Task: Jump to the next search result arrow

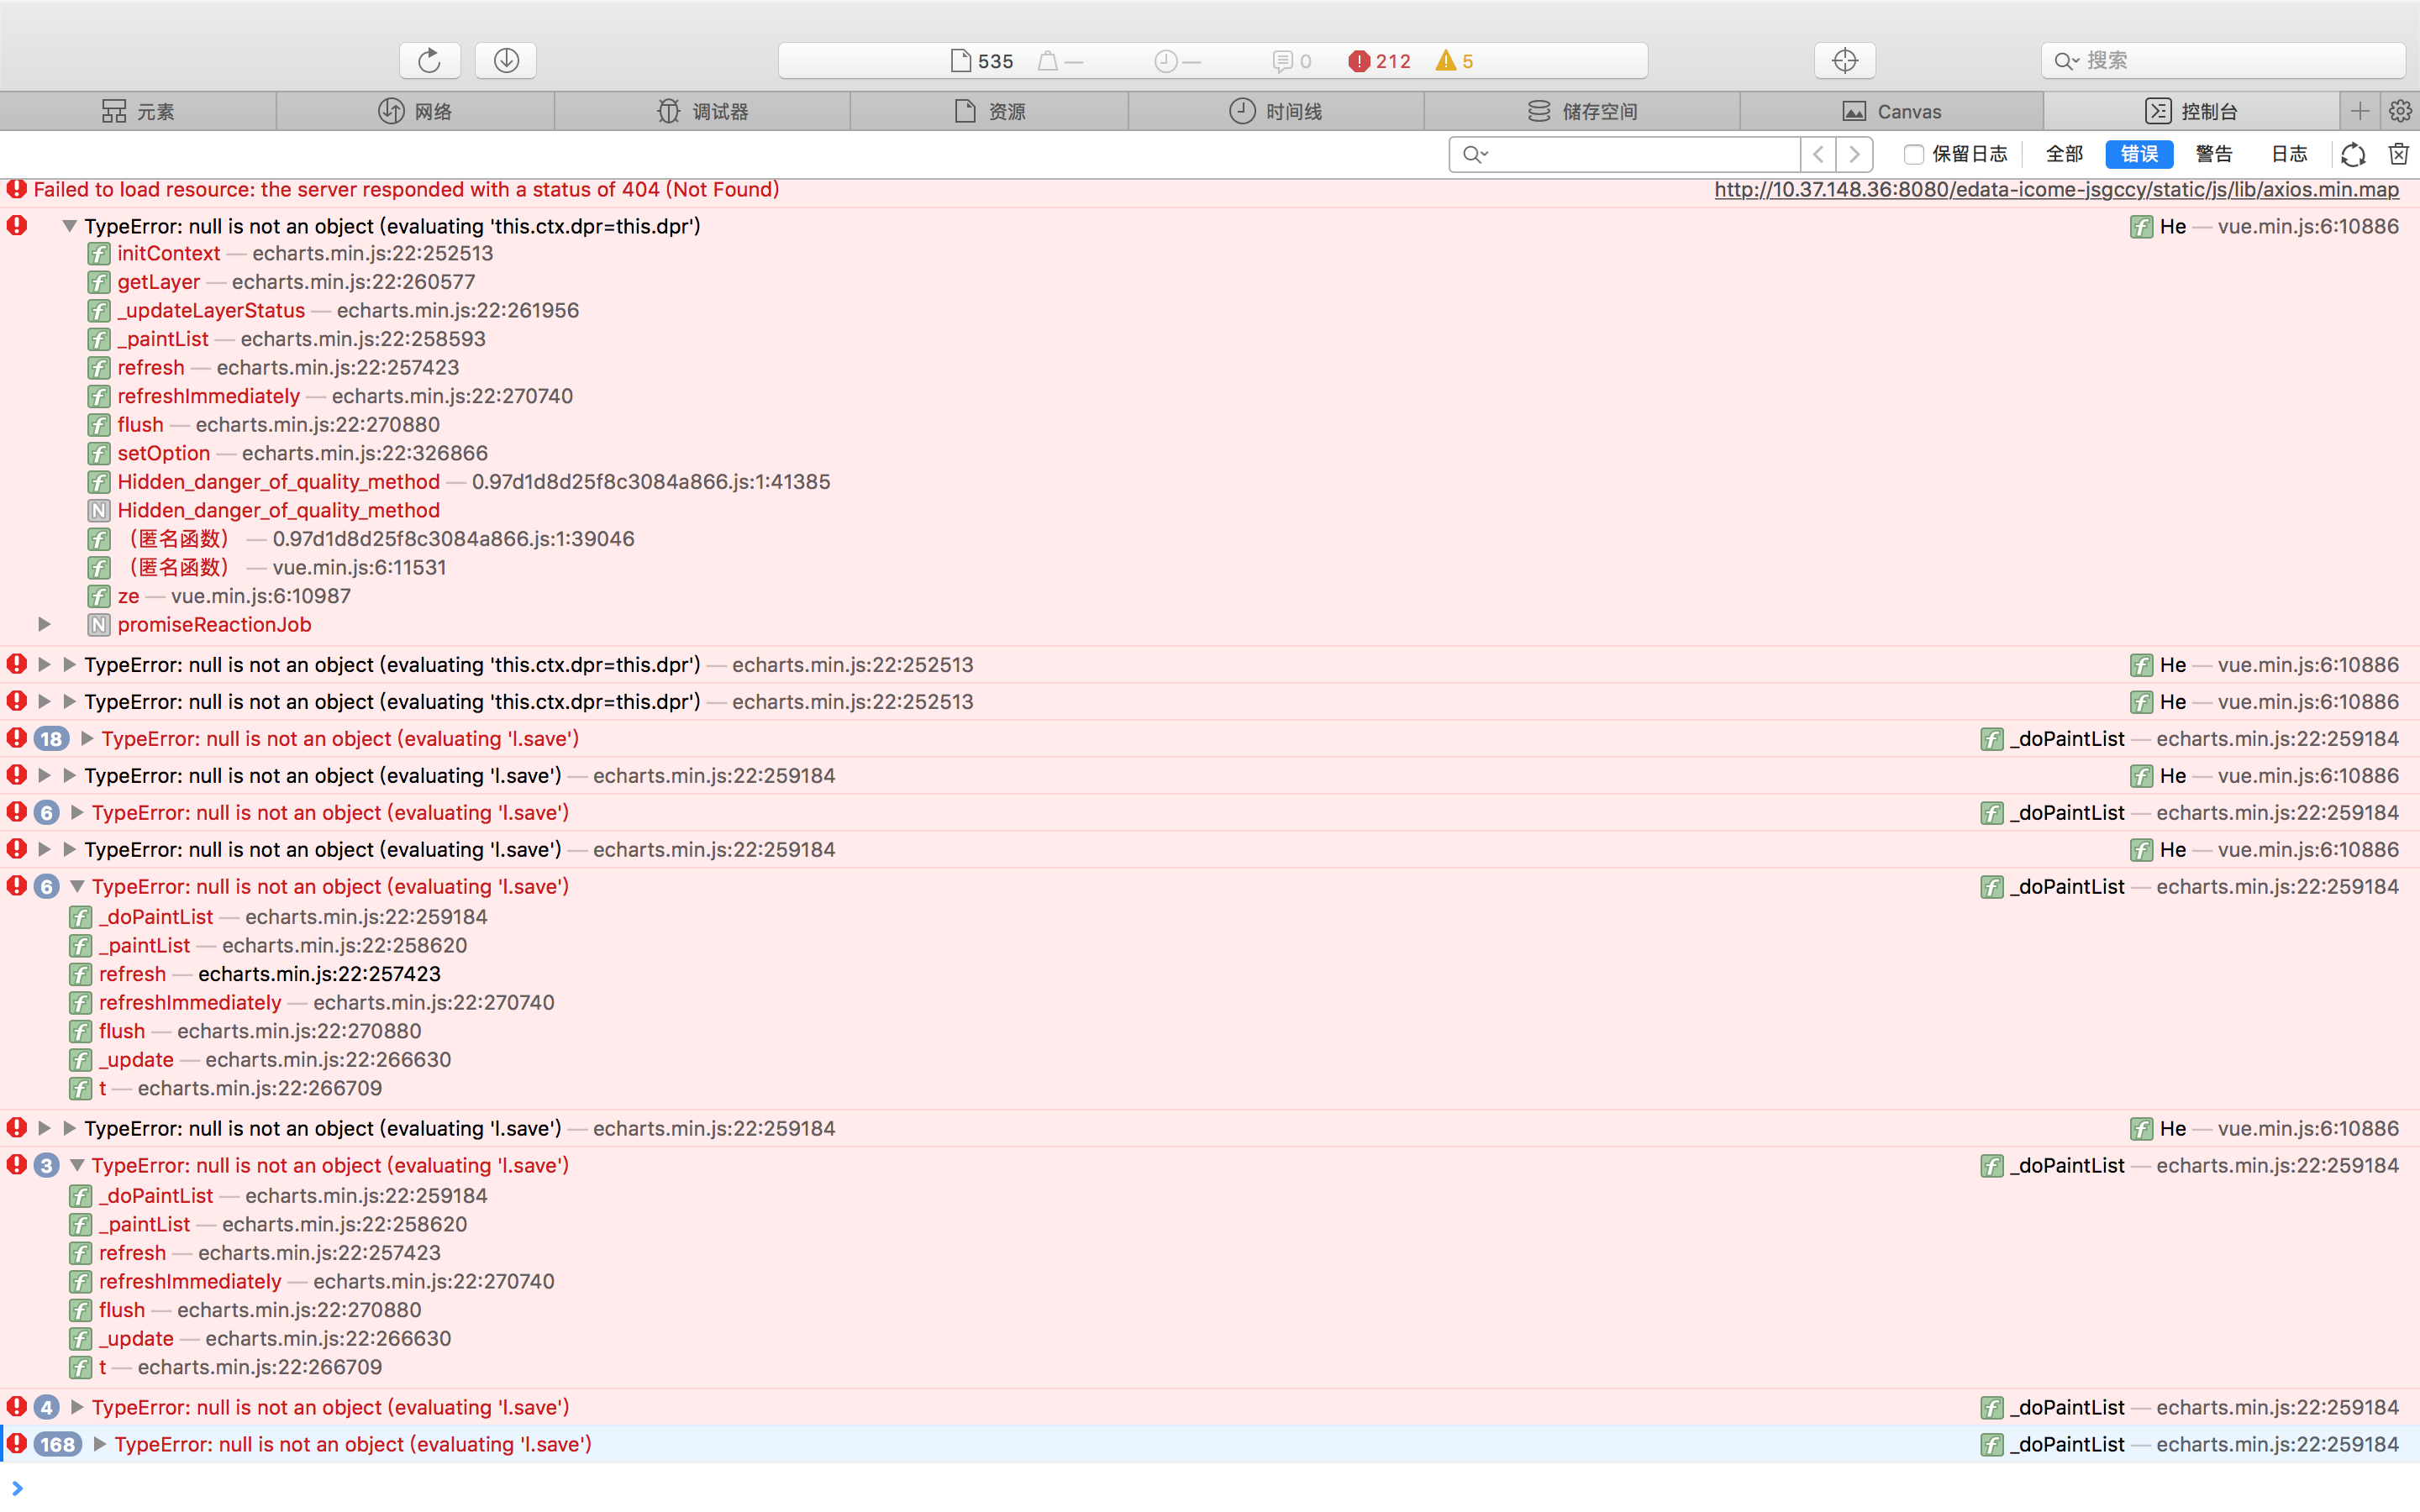Action: click(x=1855, y=154)
